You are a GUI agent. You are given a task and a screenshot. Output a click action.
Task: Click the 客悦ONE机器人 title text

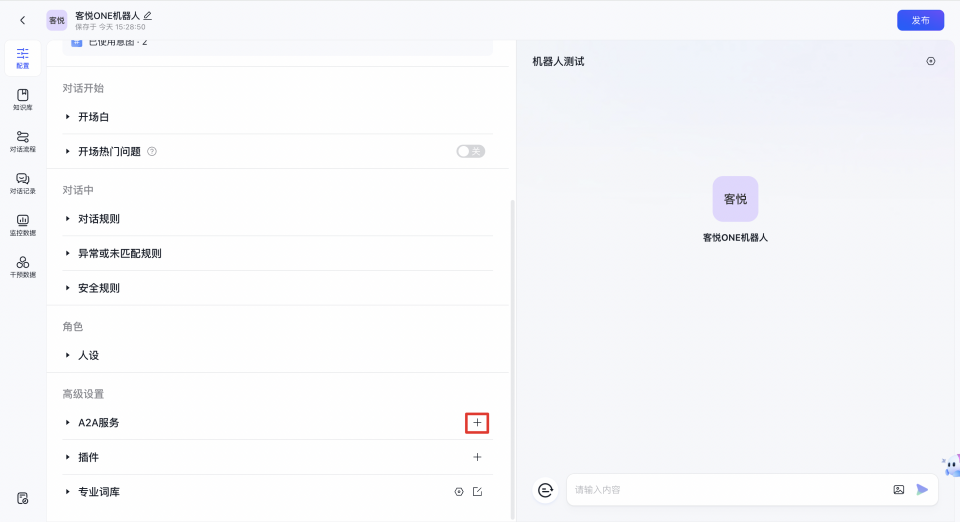tap(107, 15)
